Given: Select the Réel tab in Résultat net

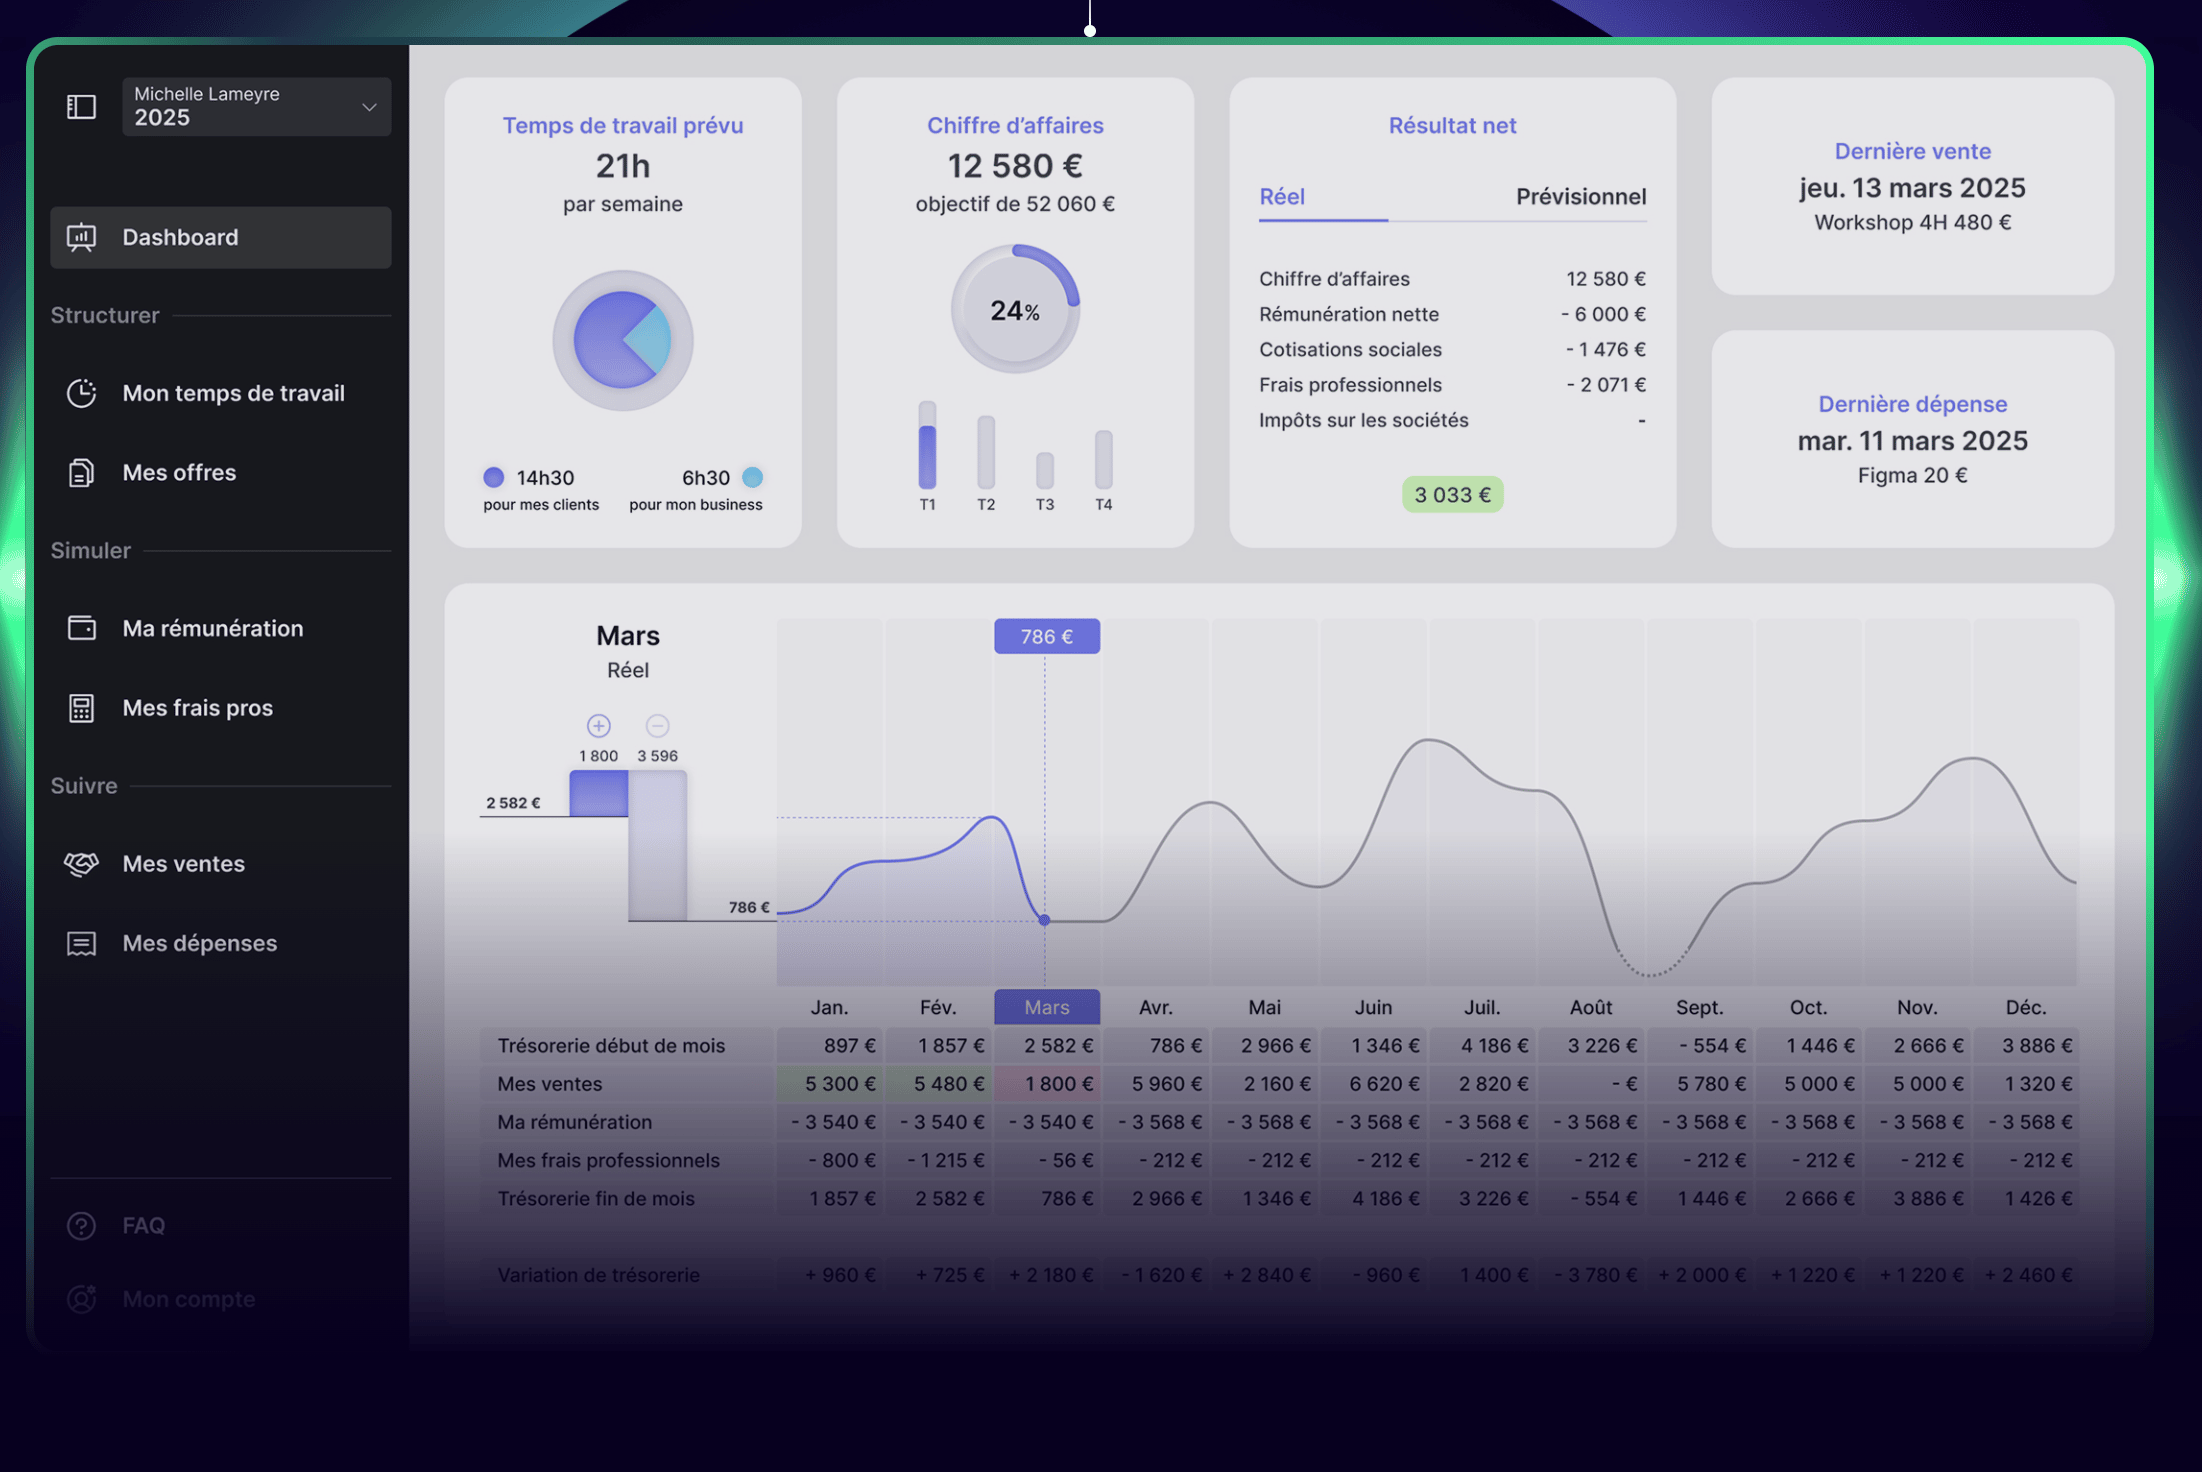Looking at the screenshot, I should [1282, 196].
